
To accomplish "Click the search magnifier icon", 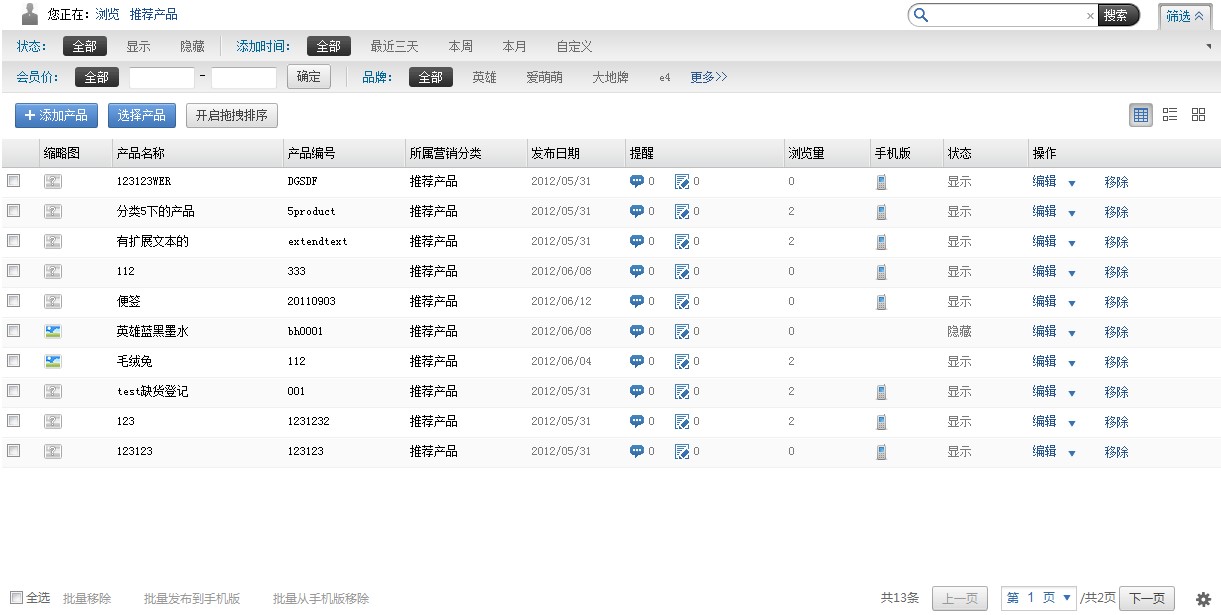I will click(921, 15).
